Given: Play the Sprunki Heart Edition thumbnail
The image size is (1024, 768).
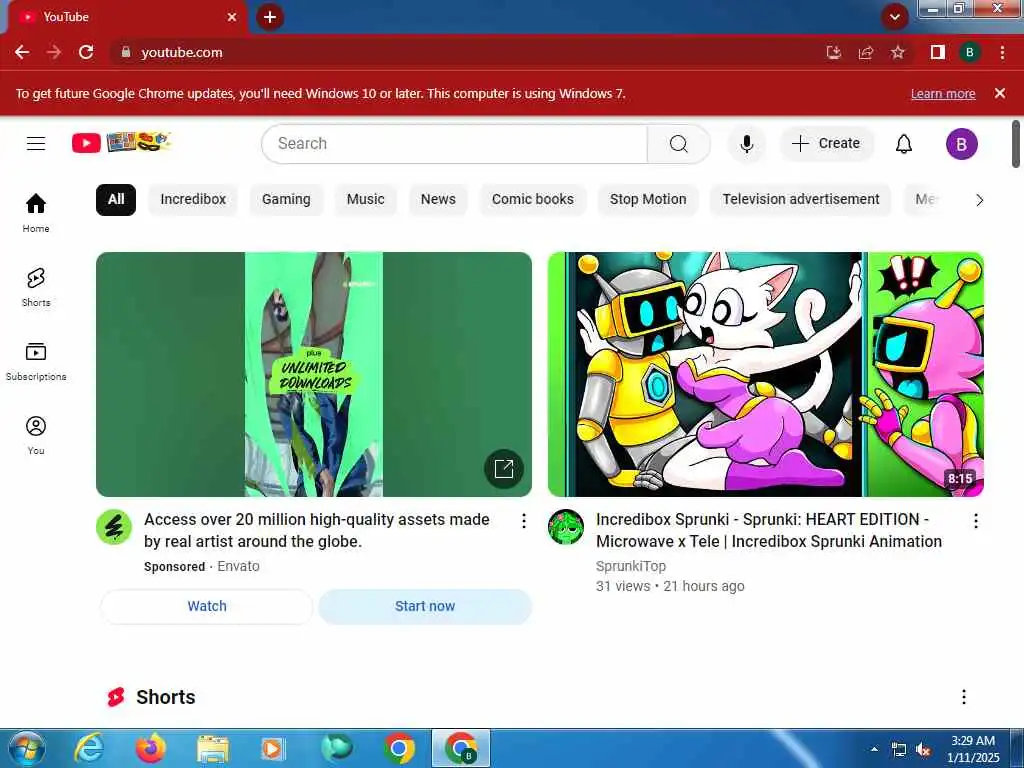Looking at the screenshot, I should (x=765, y=374).
